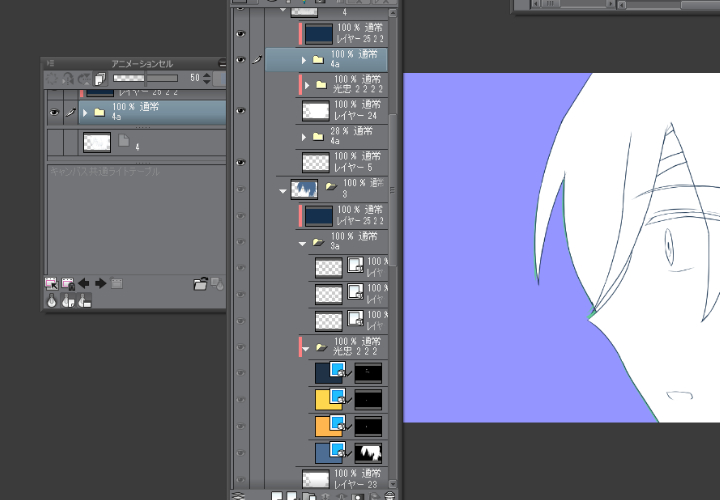The image size is (720, 500).
Task: Collapse the 3a layer folder
Action: (302, 243)
